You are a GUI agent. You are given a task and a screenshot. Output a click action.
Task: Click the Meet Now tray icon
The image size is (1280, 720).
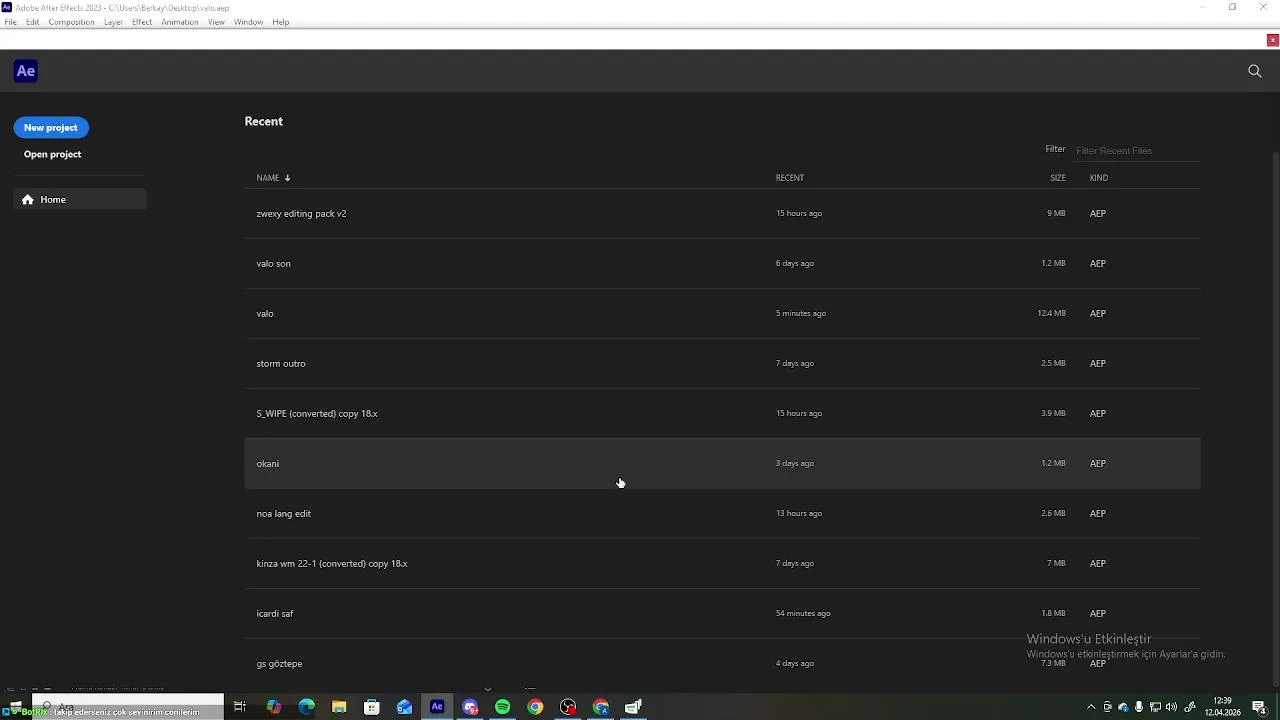(1107, 707)
